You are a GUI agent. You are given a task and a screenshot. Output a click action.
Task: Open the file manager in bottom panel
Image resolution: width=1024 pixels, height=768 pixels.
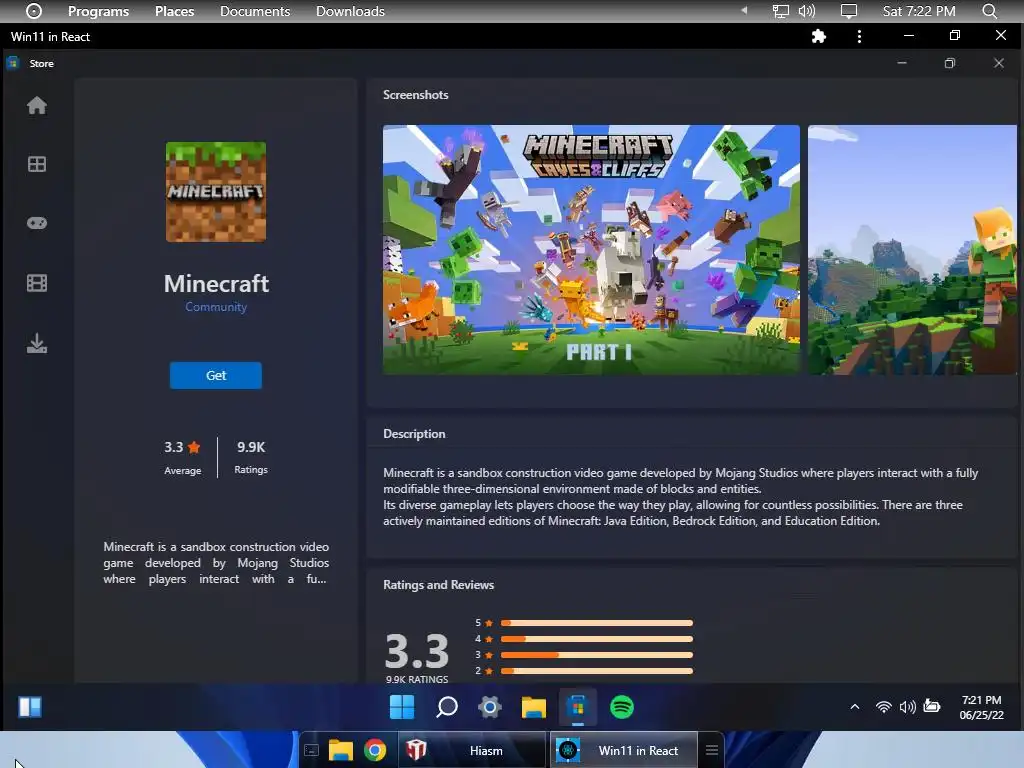tap(340, 750)
